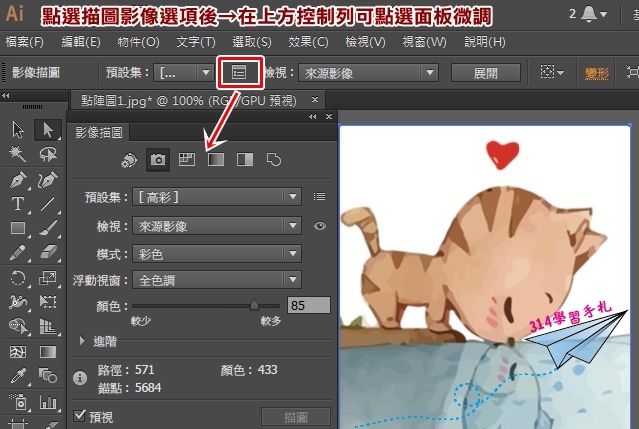Select the Free Transform tool
Screen dimensions: 639x429
coord(48,302)
